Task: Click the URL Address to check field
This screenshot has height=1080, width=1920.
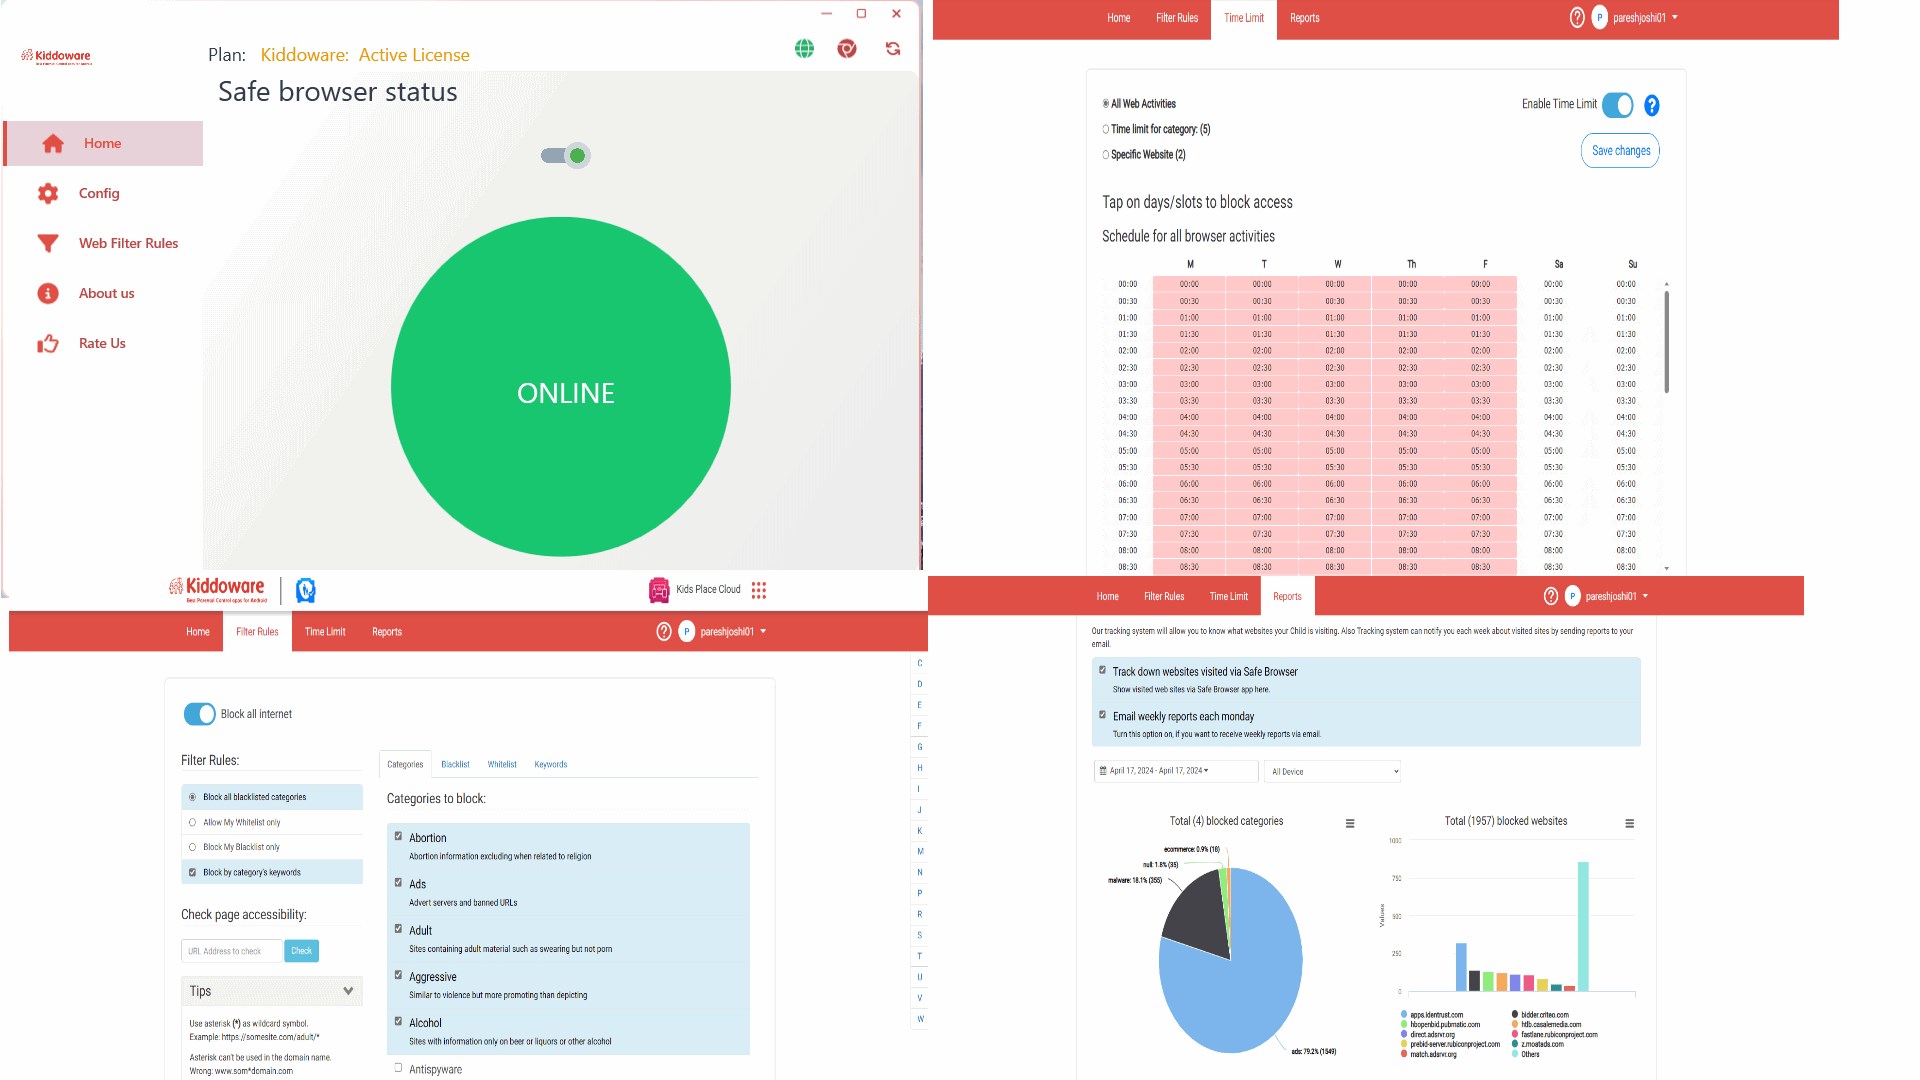Action: (x=232, y=951)
